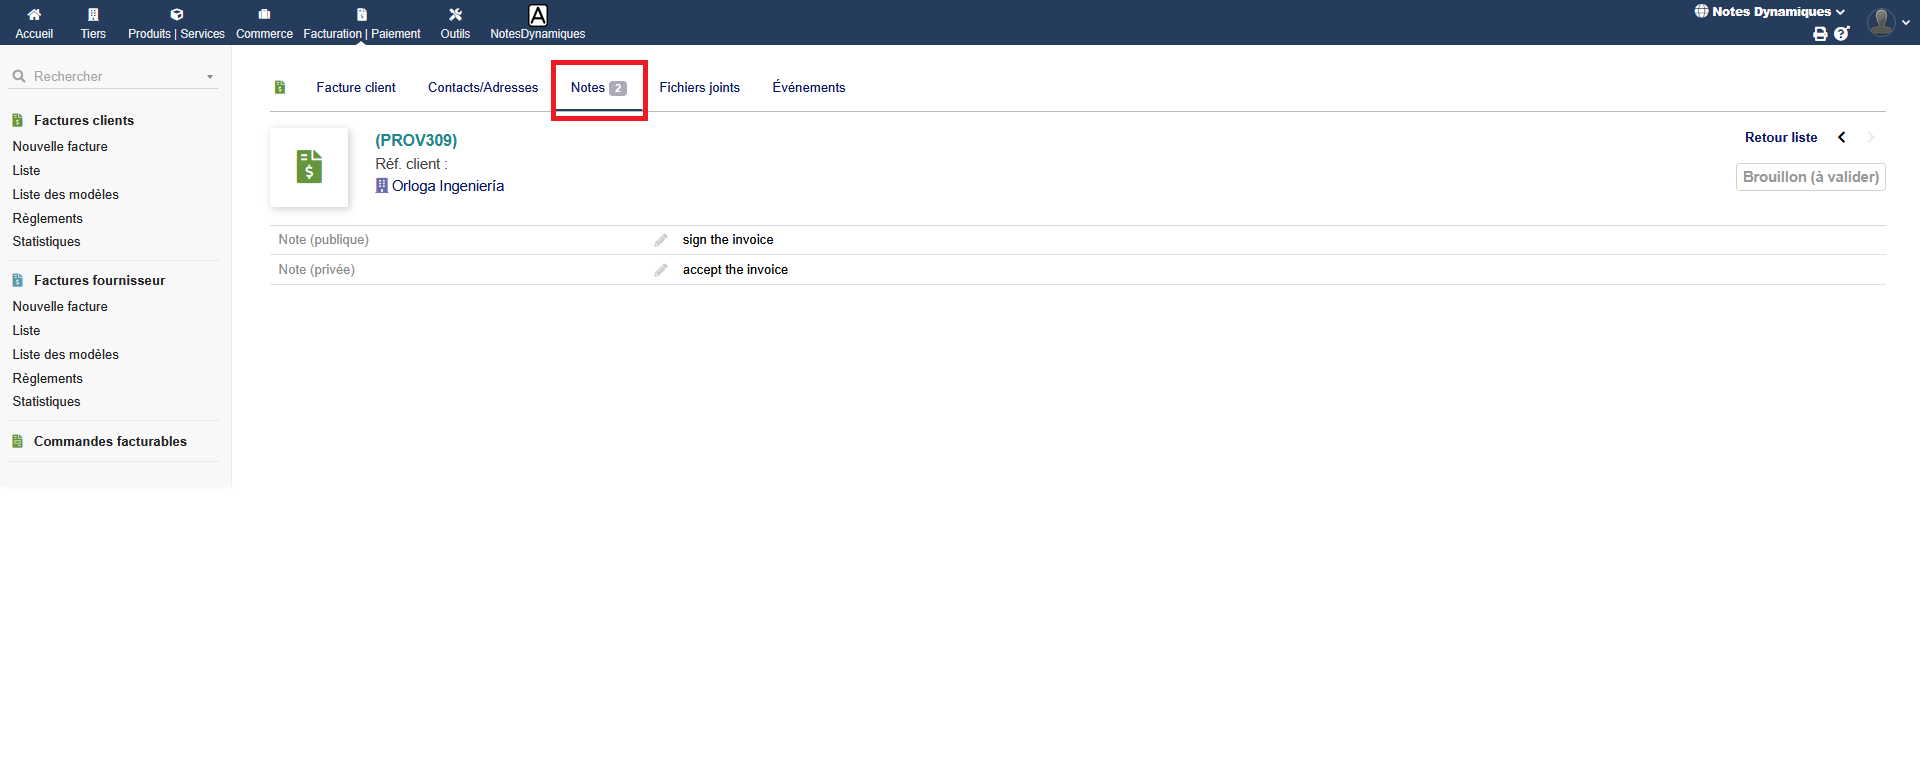
Task: Open the Accueil home icon
Action: 34,15
